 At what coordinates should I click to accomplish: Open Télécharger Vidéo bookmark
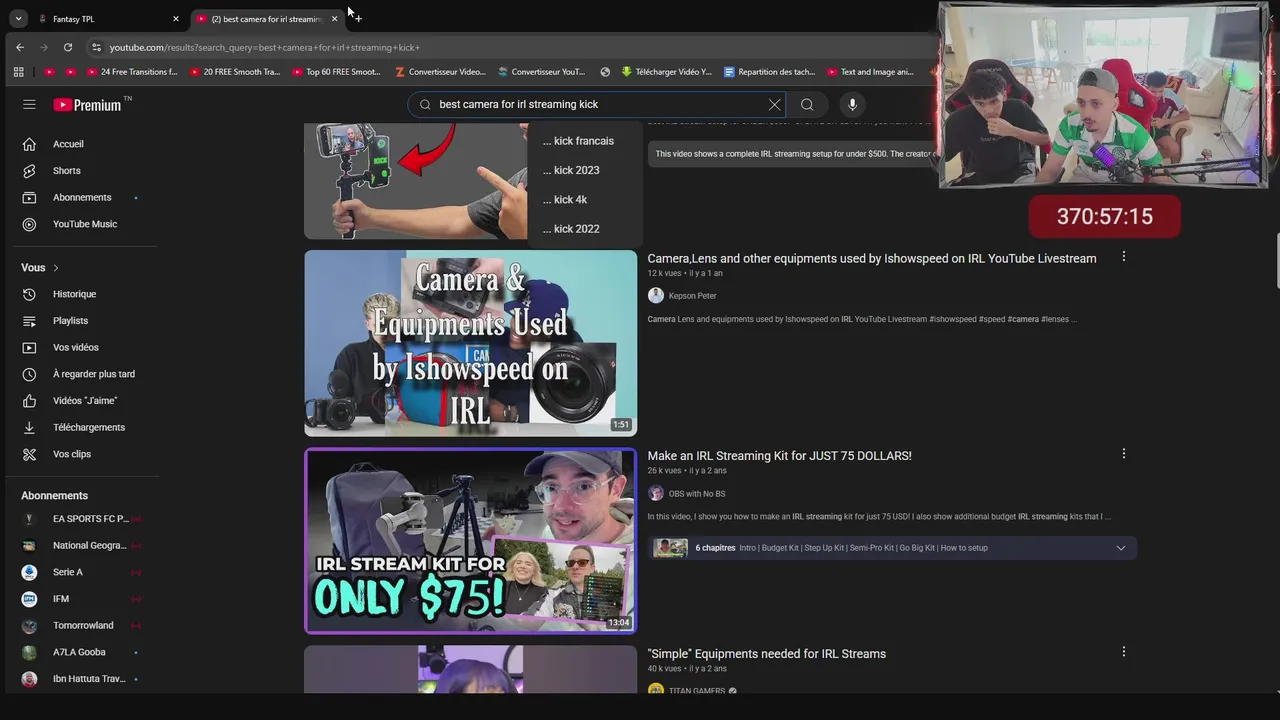(x=666, y=72)
